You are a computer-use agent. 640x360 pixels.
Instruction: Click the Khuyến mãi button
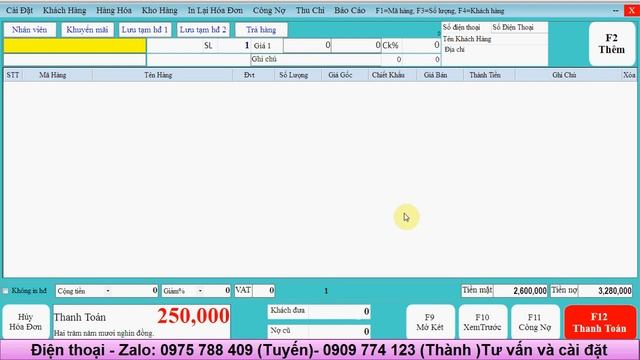tap(87, 30)
